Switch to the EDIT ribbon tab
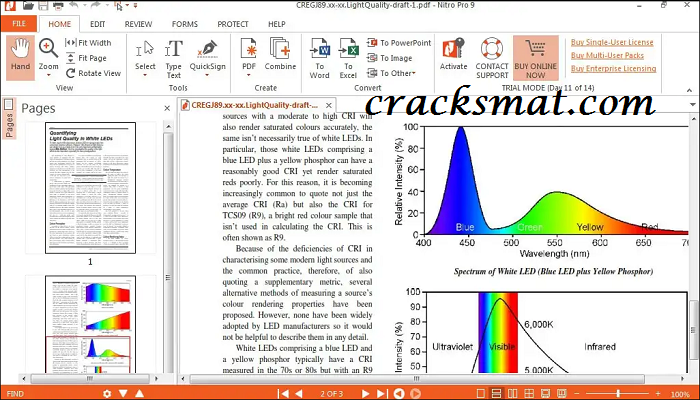The height and width of the screenshot is (400, 700). click(x=97, y=24)
